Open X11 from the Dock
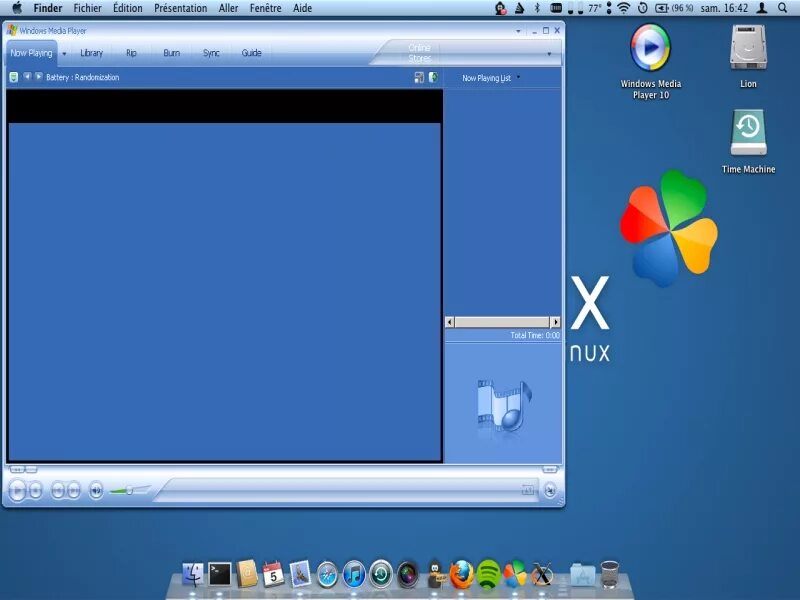800x600 pixels. click(x=542, y=574)
